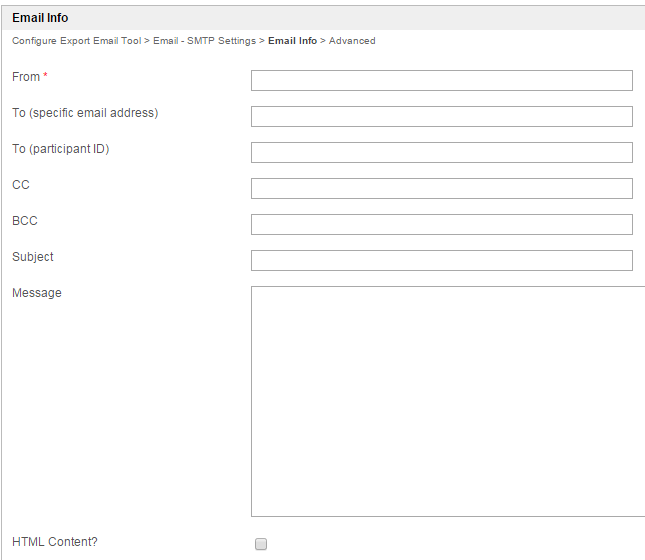Click the 'HTML Content?' label text
The width and height of the screenshot is (645, 560).
click(x=55, y=542)
